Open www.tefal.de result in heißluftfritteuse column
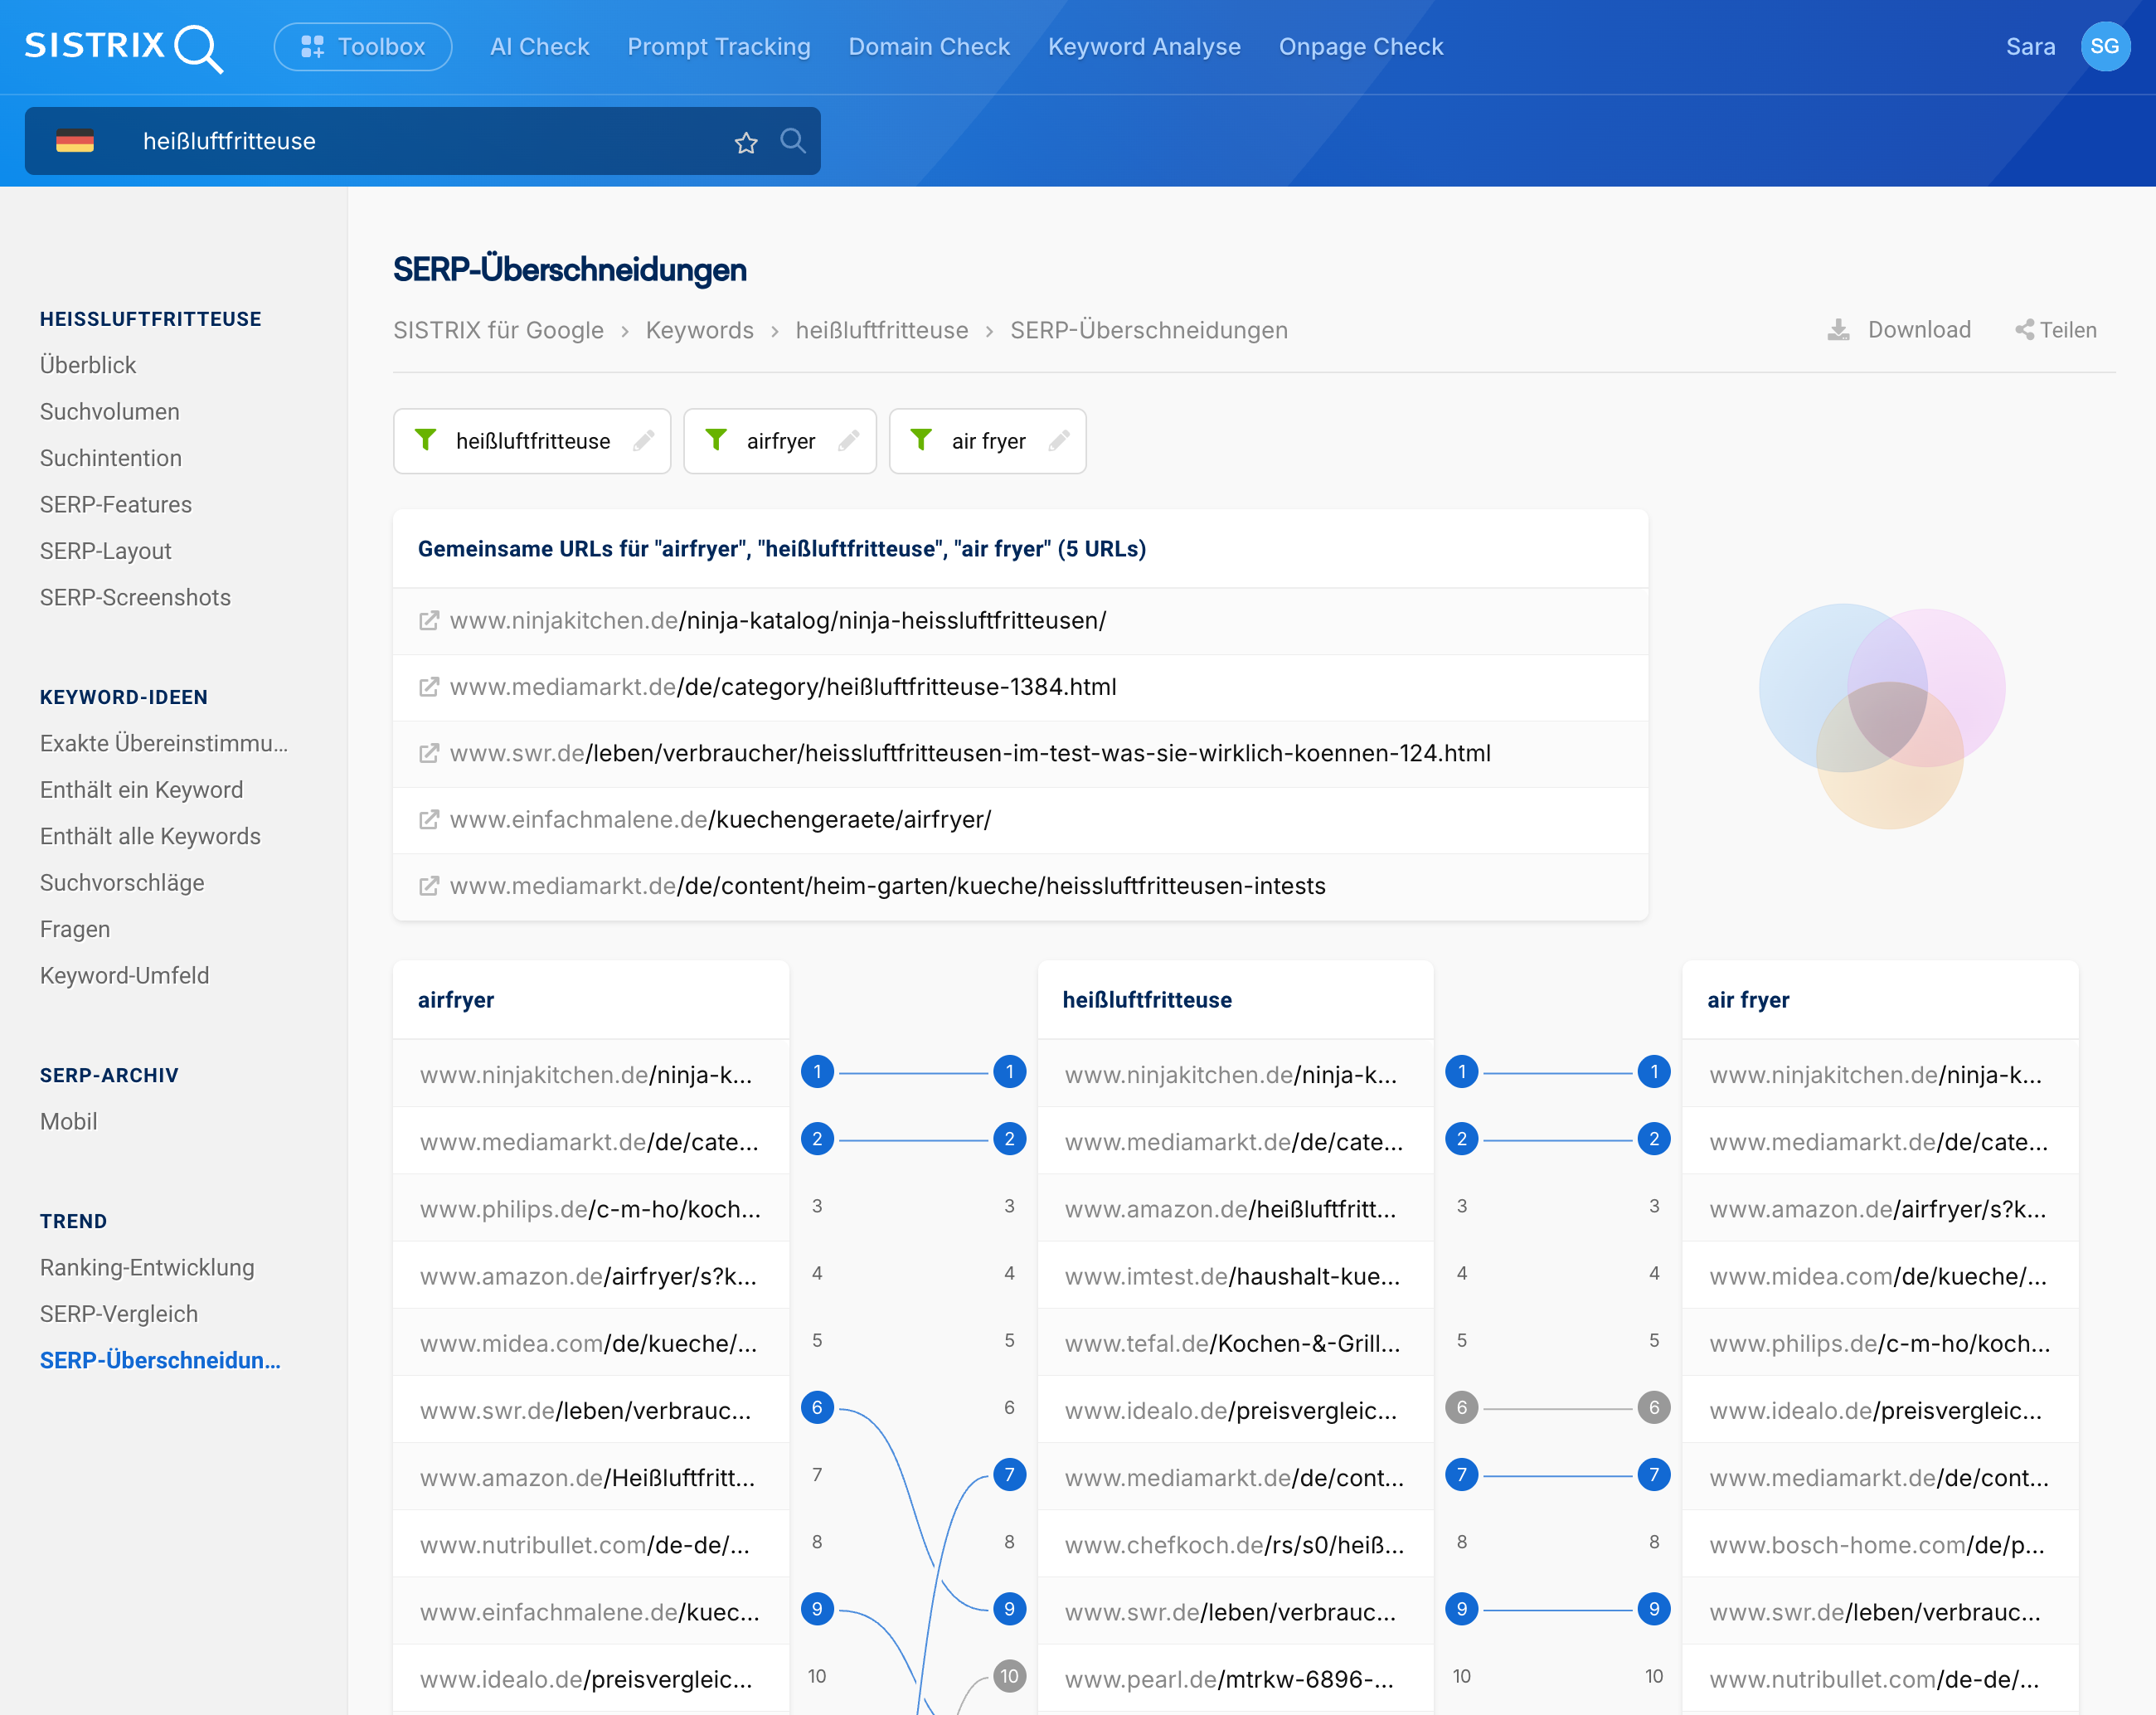Viewport: 2156px width, 1715px height. pyautogui.click(x=1232, y=1343)
